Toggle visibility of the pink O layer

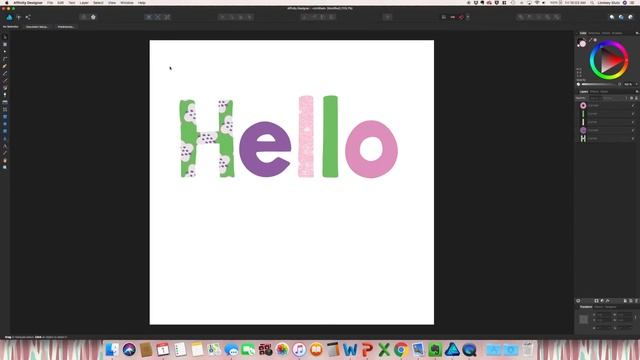coord(633,106)
